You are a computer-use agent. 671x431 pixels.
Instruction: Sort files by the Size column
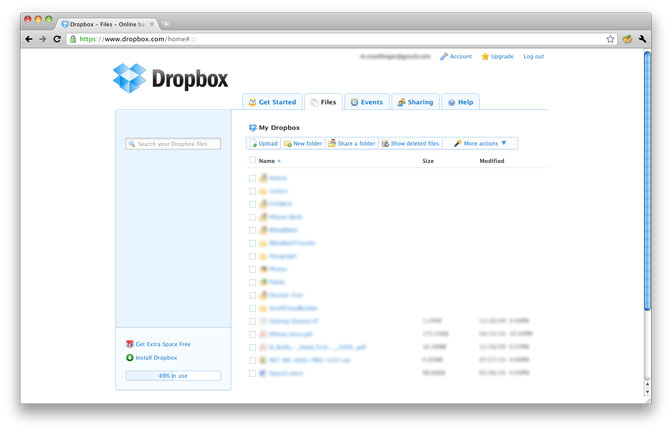(428, 161)
